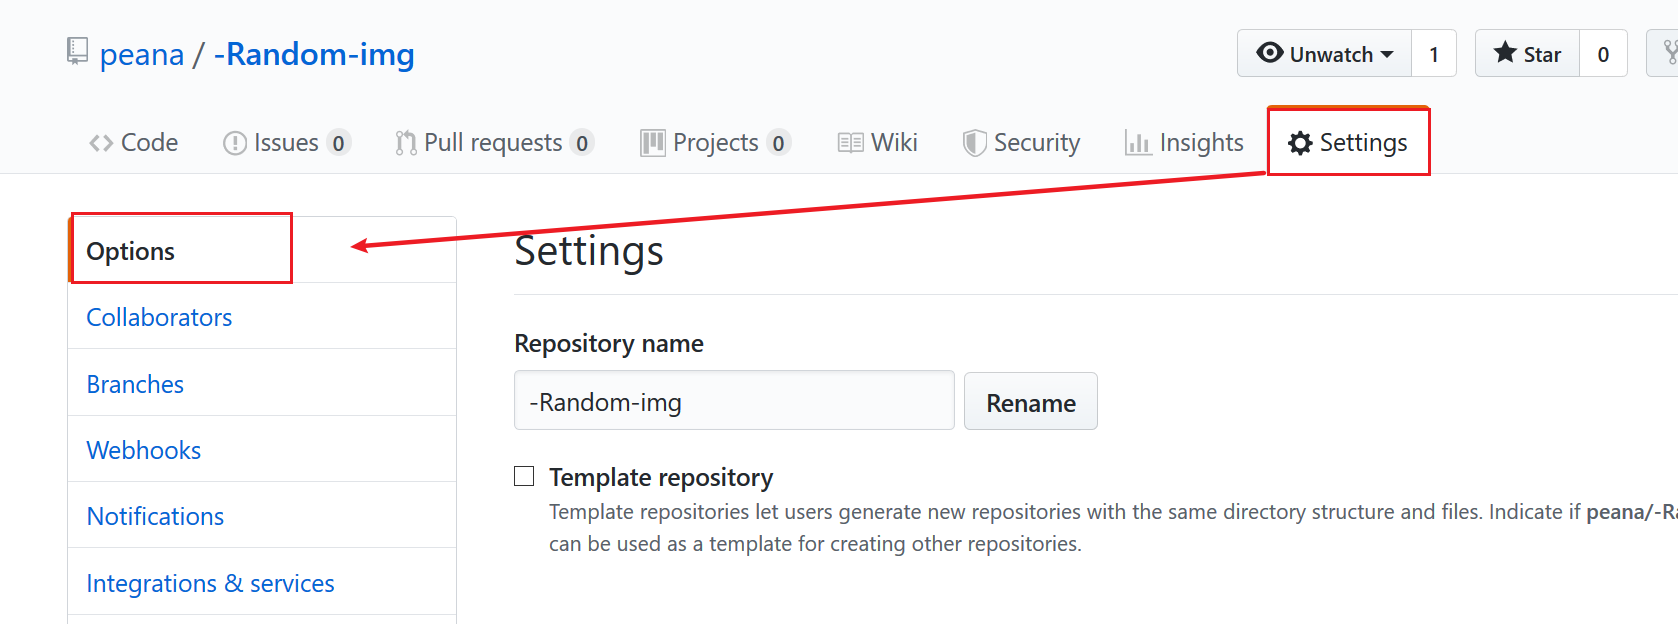
Task: View the Insights tab
Action: coord(1185,143)
